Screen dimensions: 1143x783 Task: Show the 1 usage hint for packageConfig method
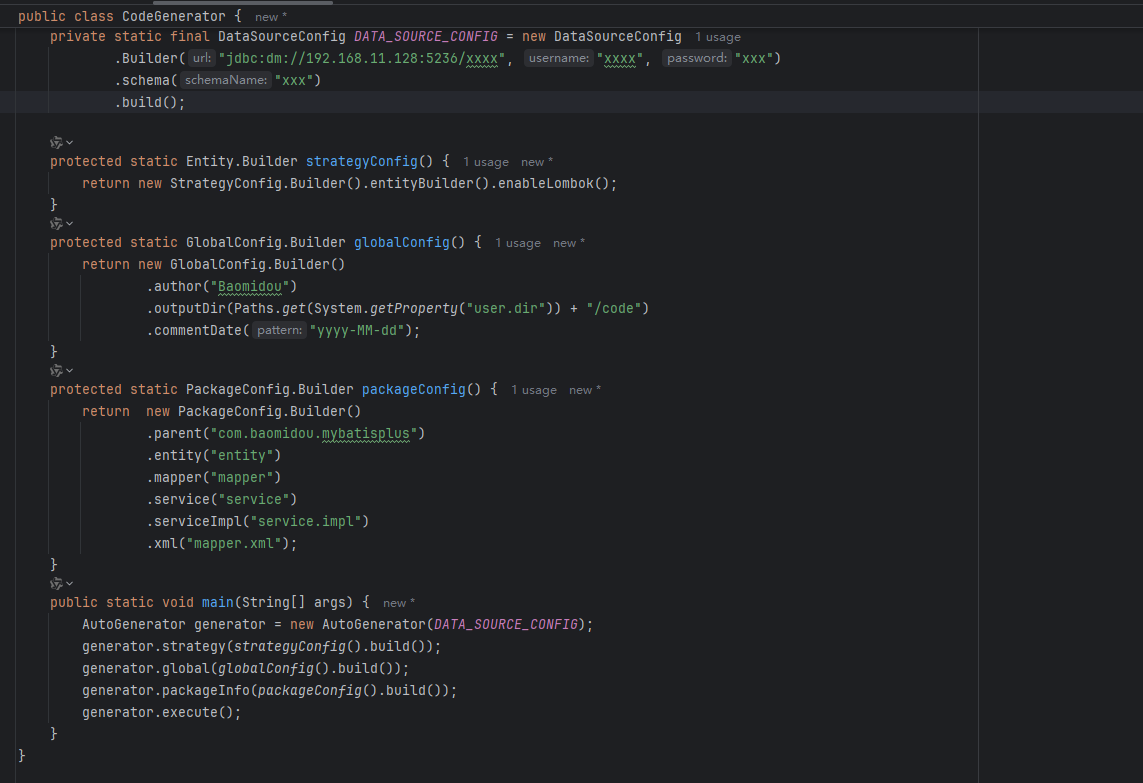coord(534,390)
